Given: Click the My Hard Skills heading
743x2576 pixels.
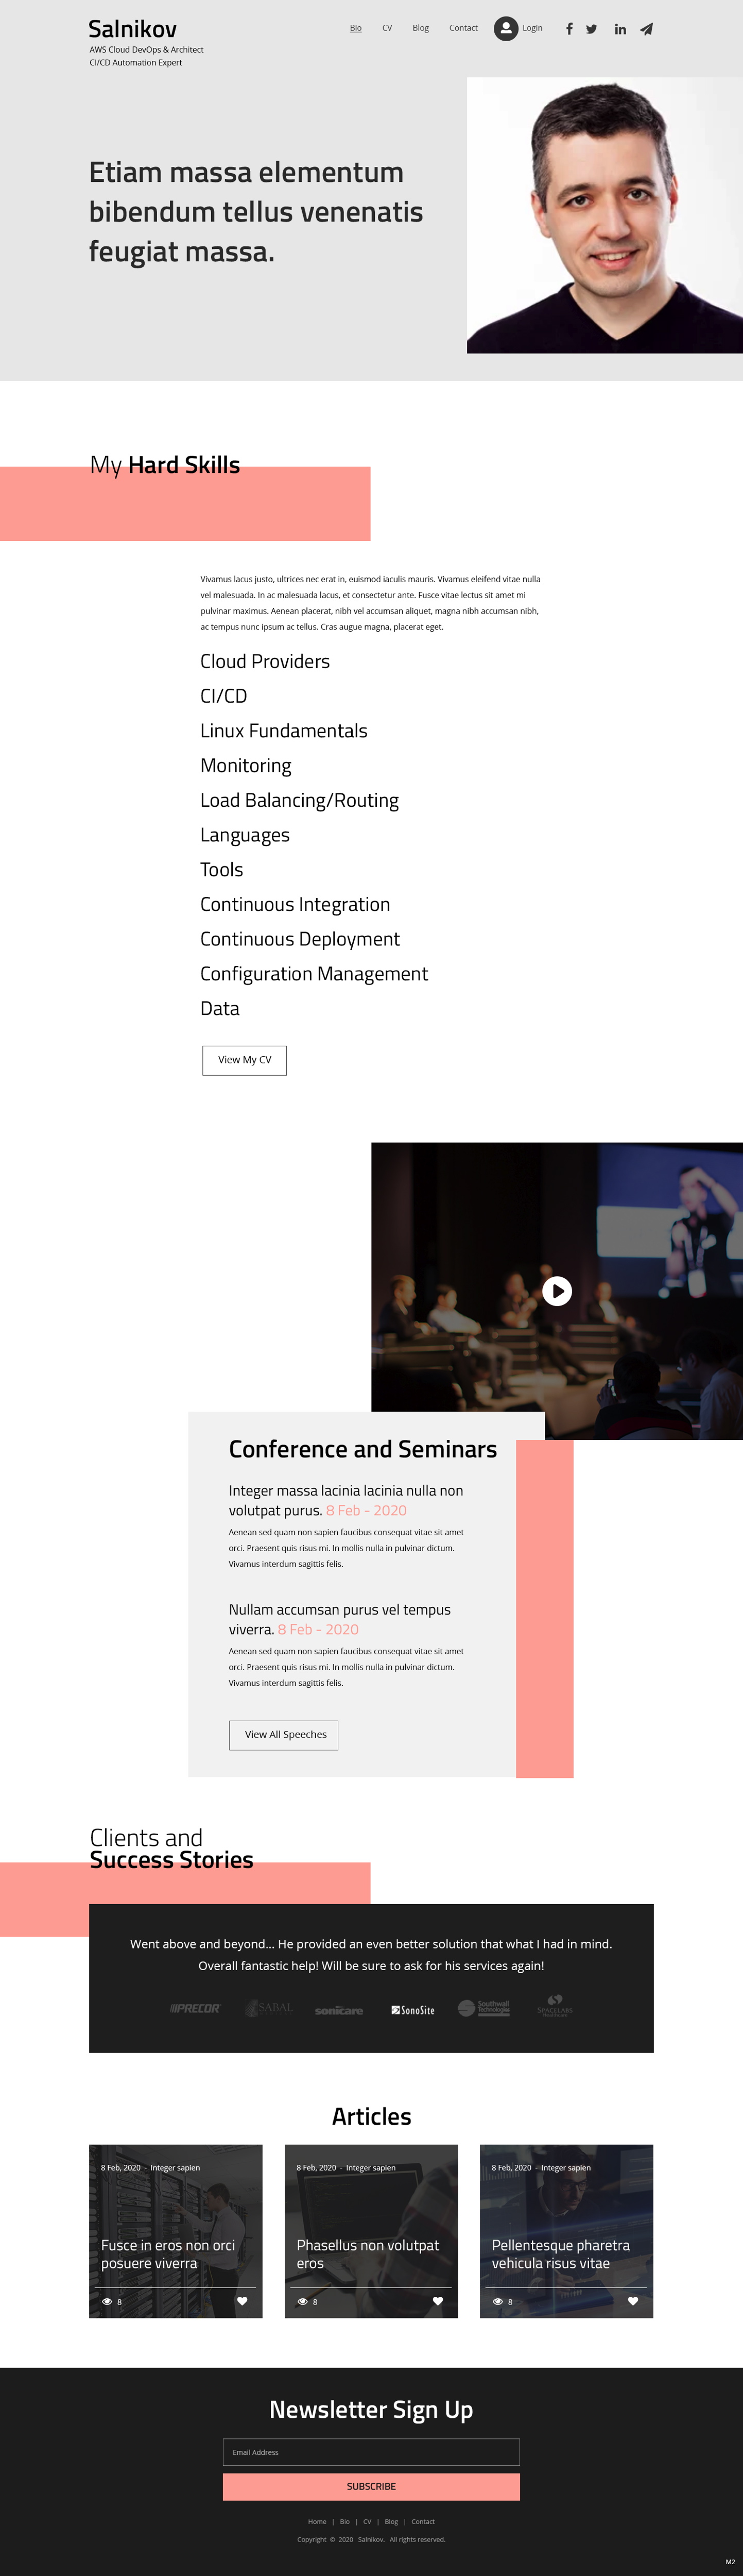Looking at the screenshot, I should click(165, 465).
